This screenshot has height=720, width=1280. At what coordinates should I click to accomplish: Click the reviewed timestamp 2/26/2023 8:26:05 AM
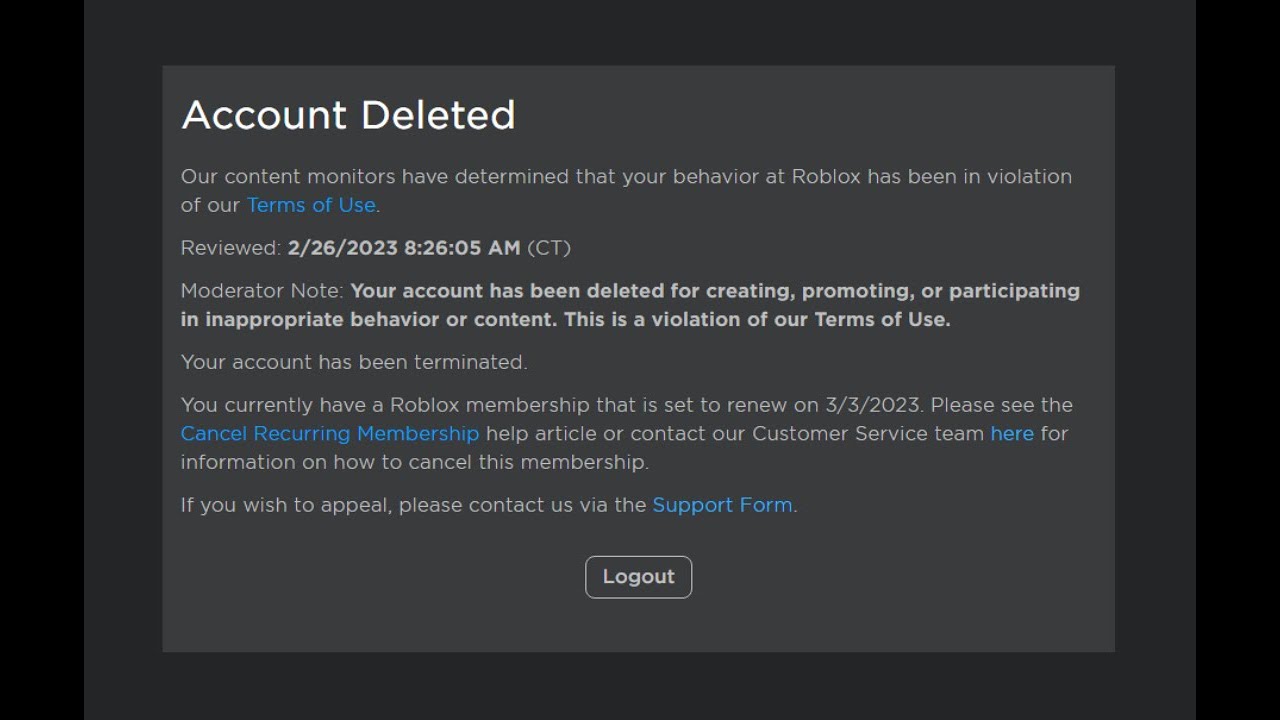[403, 248]
